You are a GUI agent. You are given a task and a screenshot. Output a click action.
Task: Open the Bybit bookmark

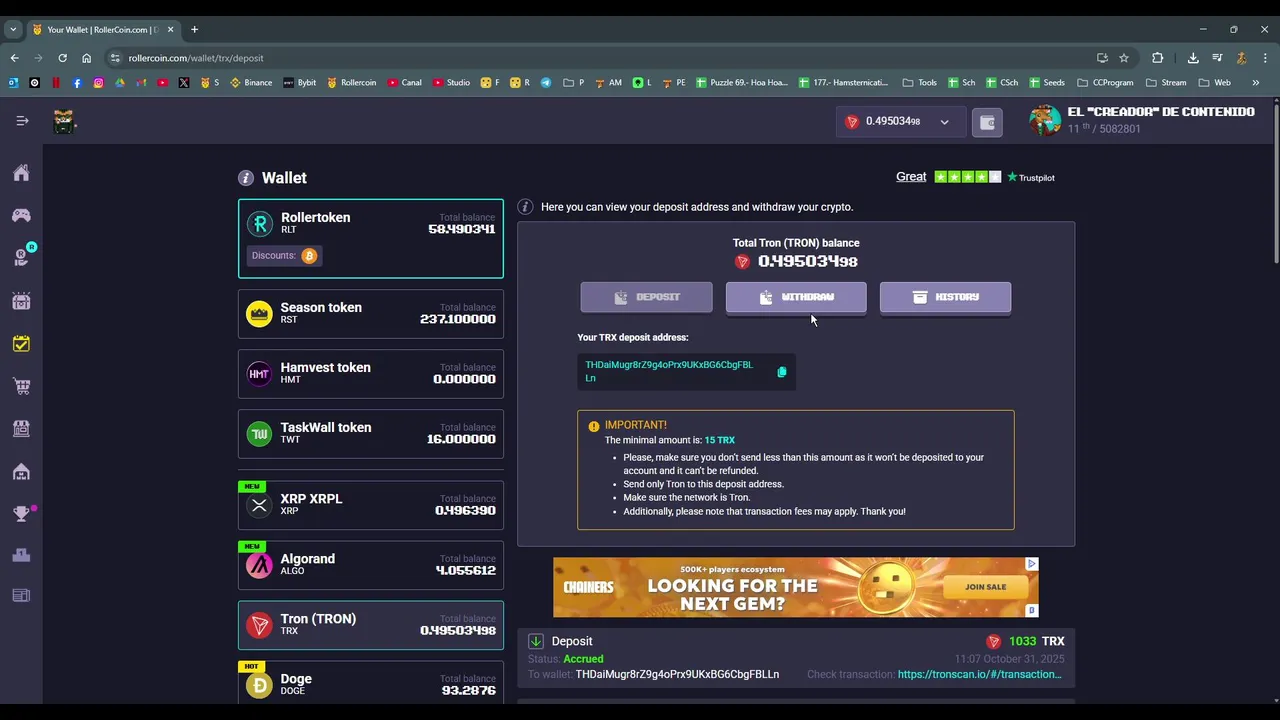[299, 83]
